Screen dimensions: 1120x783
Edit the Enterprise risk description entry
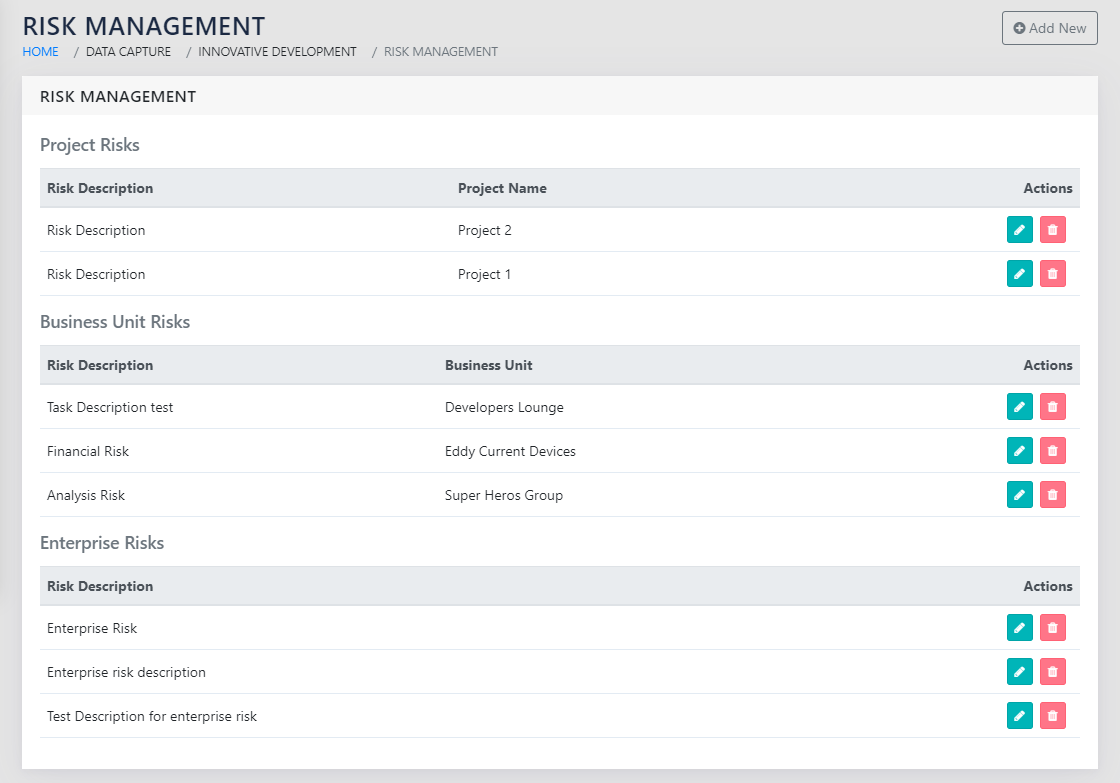pos(1019,672)
